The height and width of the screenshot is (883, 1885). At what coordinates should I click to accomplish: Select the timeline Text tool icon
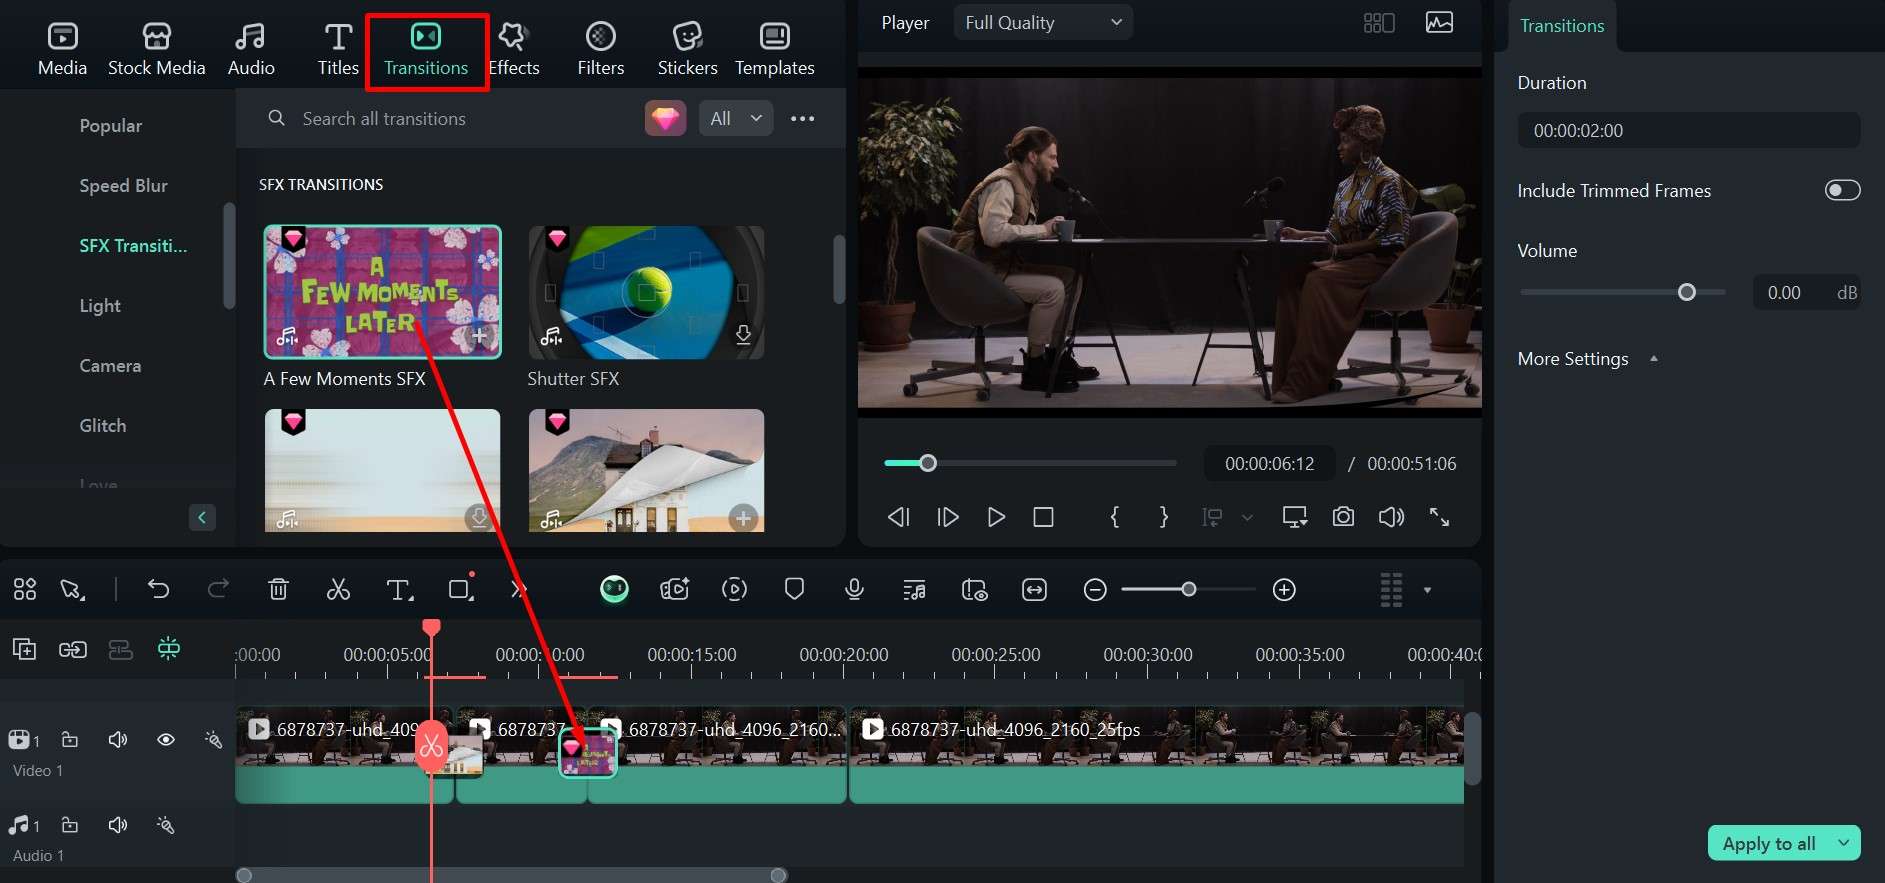[x=399, y=590]
